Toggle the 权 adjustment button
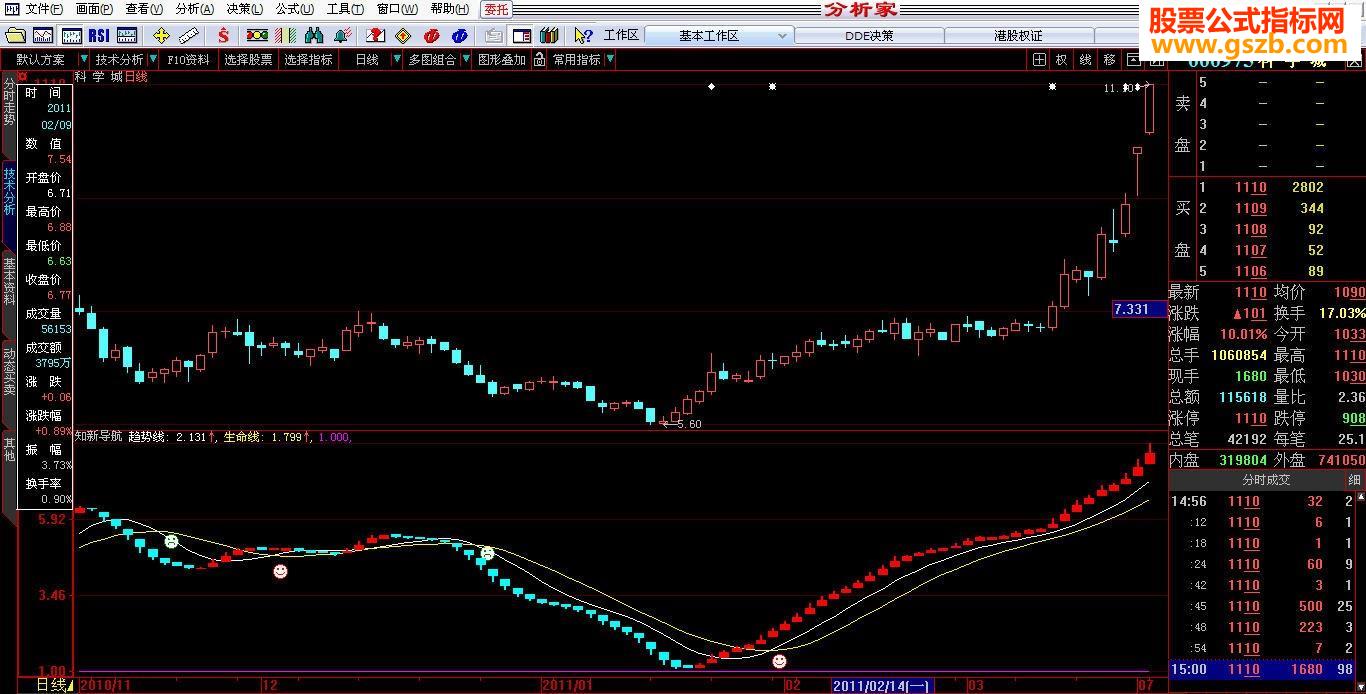1366x694 pixels. [x=1062, y=59]
